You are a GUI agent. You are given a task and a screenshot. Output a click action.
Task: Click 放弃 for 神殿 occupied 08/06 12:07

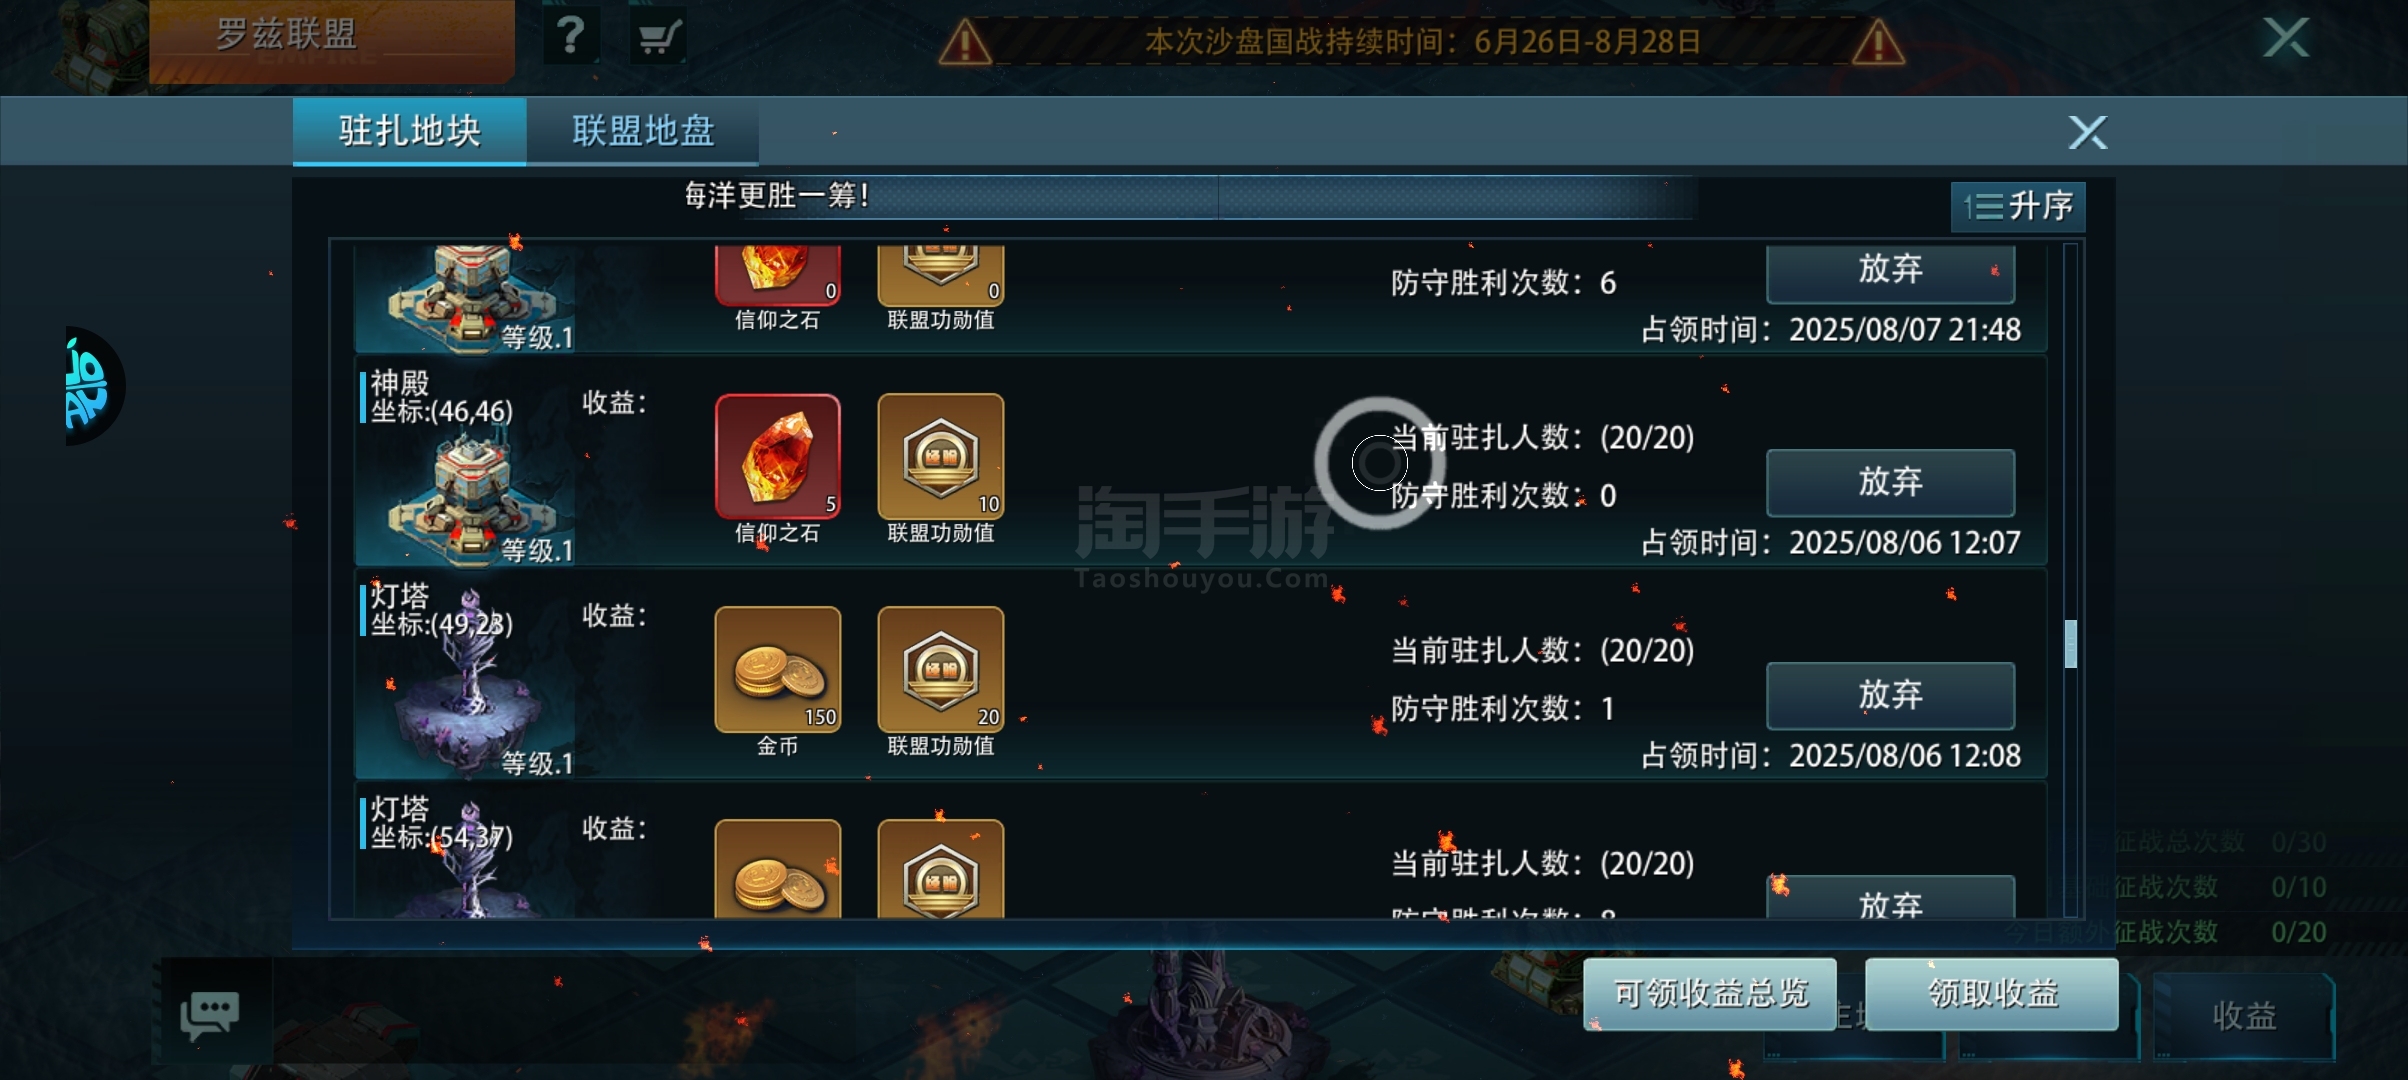point(1890,482)
